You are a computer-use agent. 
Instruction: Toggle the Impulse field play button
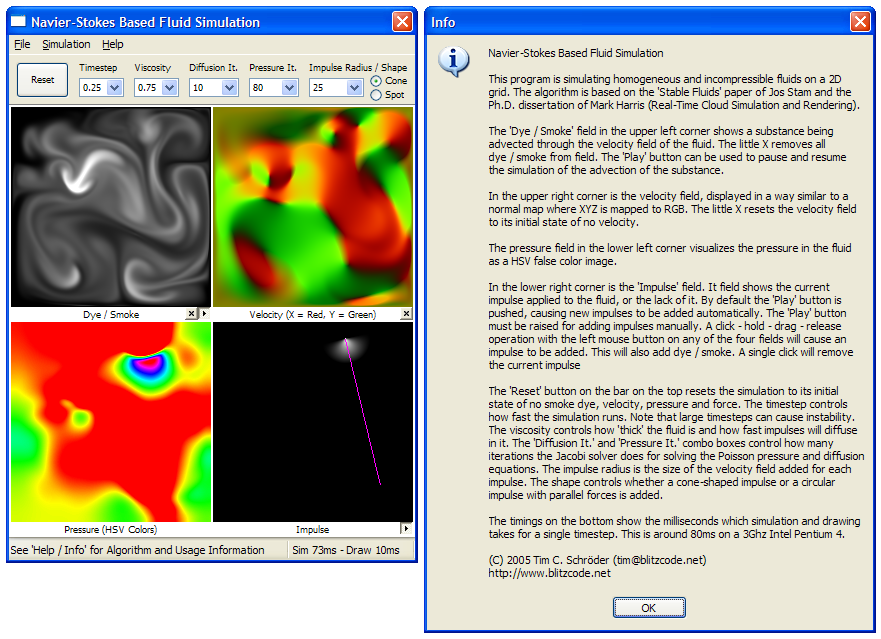(406, 528)
